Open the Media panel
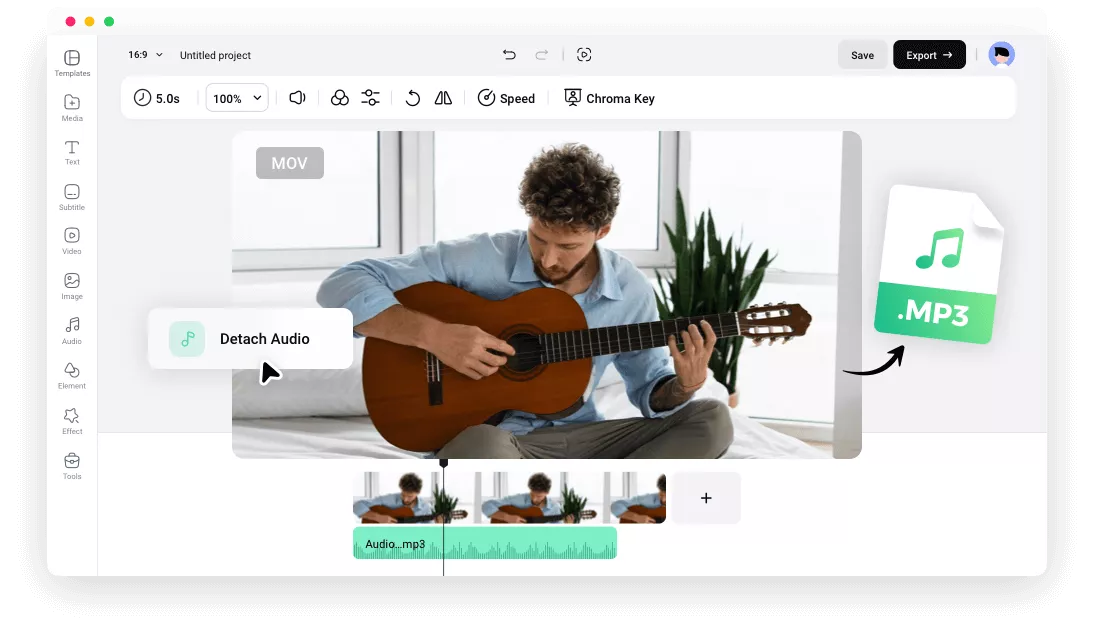The image size is (1094, 635). [72, 107]
